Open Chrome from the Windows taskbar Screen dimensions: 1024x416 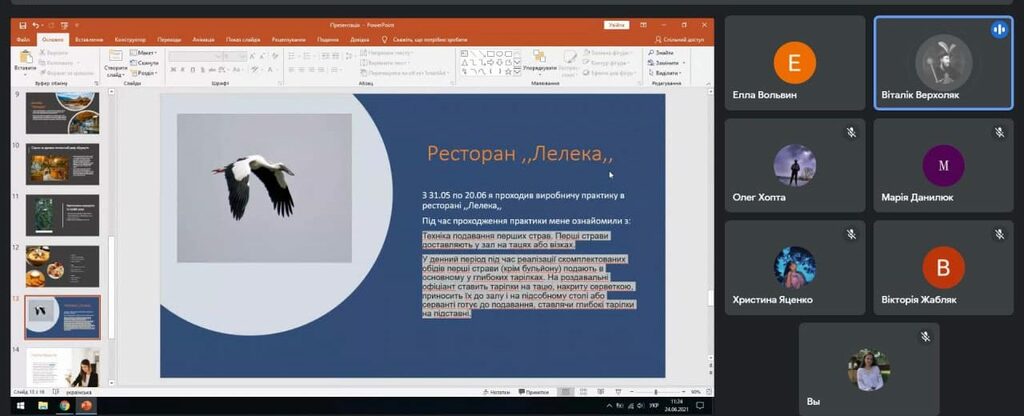64,406
